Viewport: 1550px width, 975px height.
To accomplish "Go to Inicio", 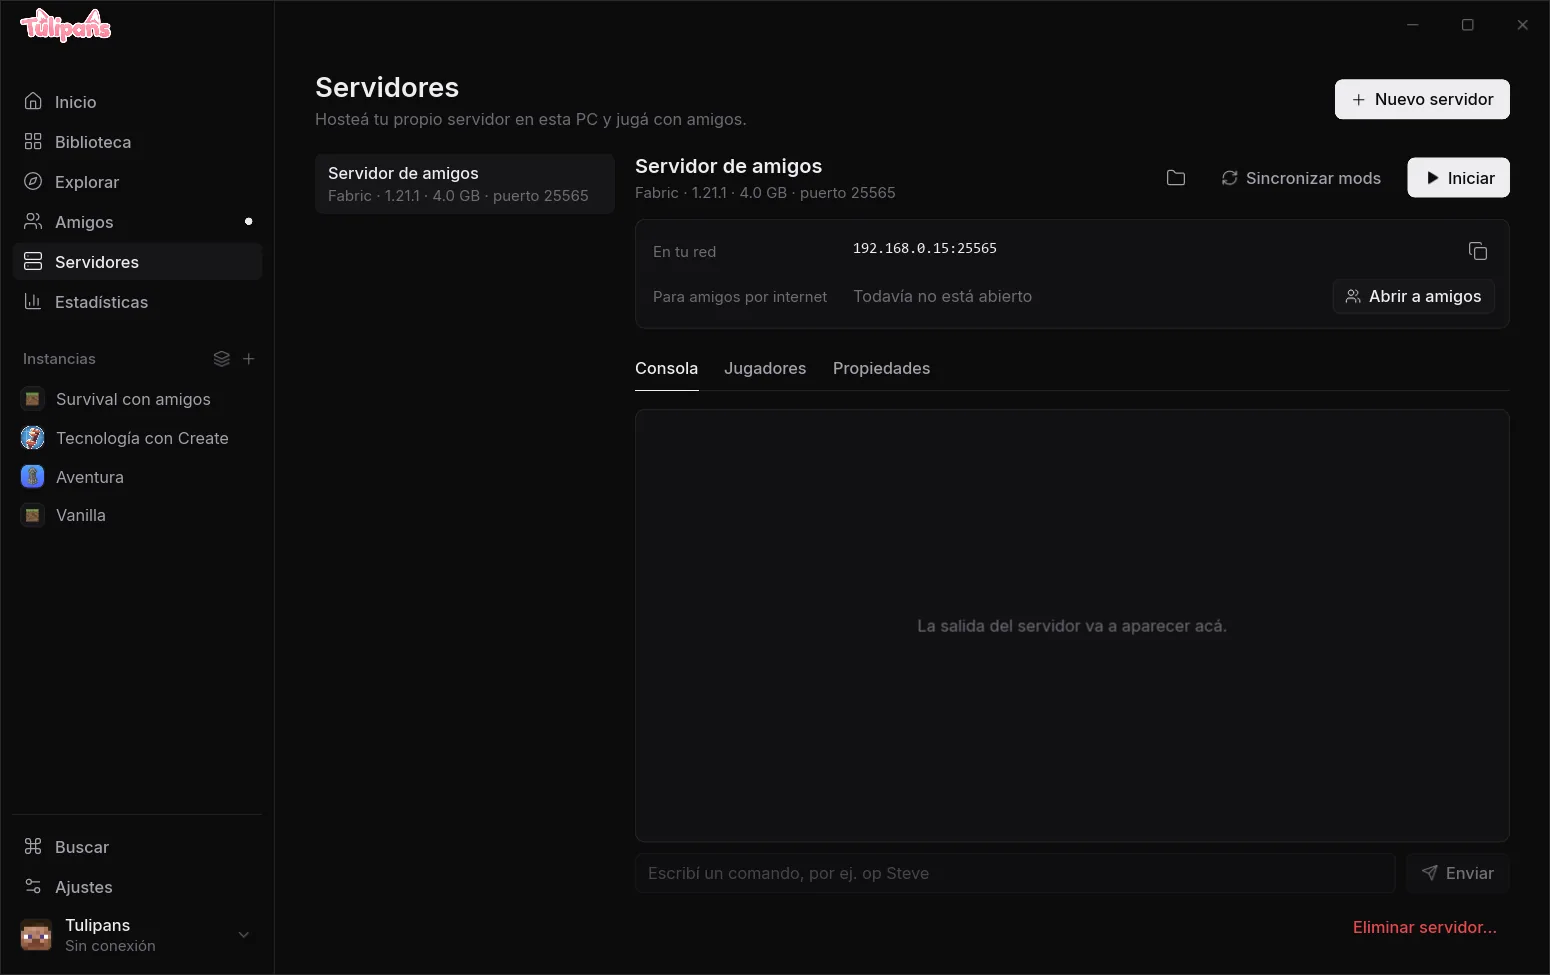I will coord(137,102).
